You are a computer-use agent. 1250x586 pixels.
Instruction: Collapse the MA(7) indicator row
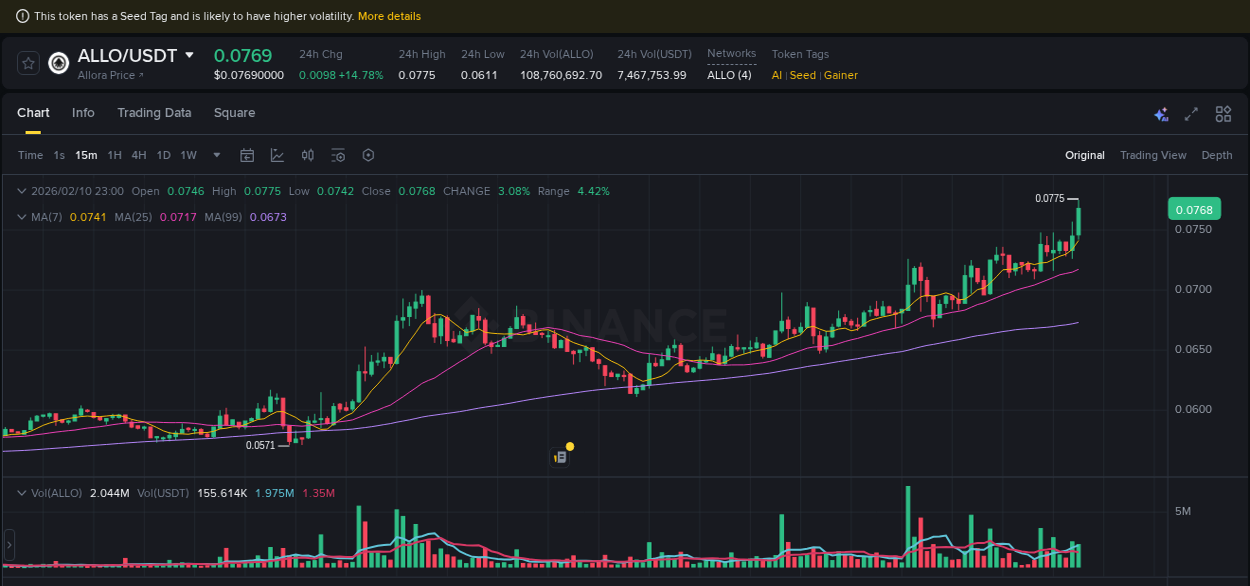coord(20,216)
